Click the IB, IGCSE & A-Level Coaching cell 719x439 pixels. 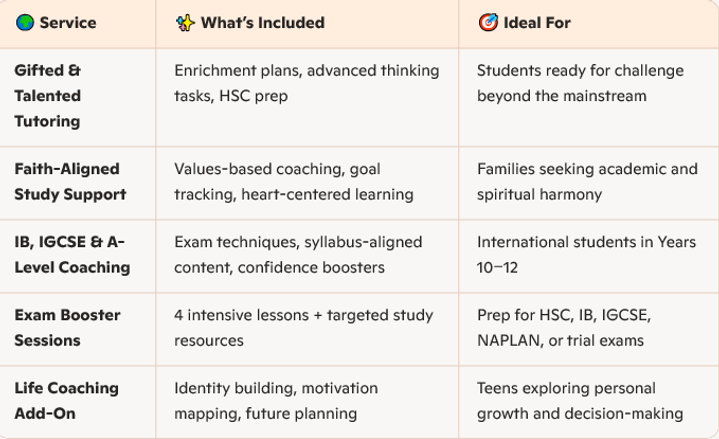(x=78, y=256)
